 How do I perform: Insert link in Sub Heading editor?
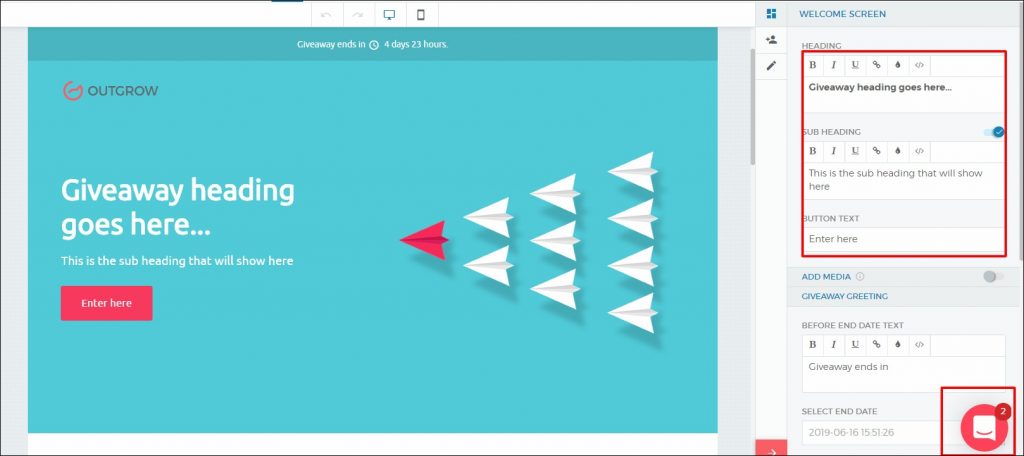[876, 151]
